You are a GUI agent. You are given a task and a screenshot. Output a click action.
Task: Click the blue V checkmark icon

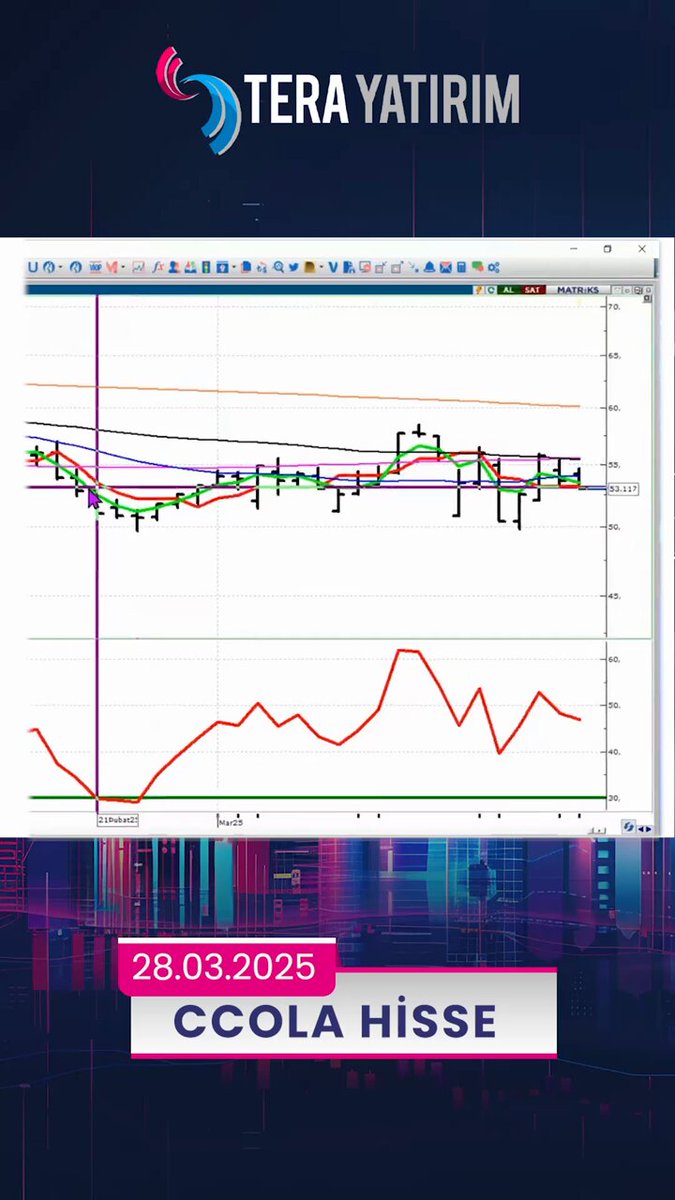(x=334, y=267)
